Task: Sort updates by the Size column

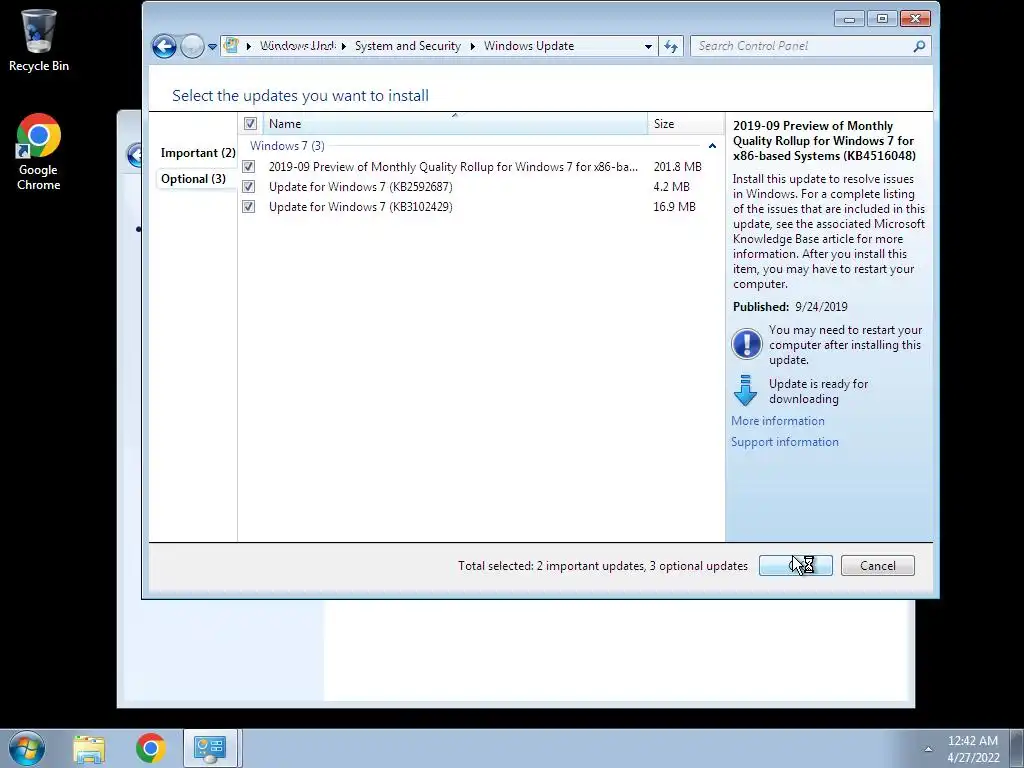Action: pos(685,123)
